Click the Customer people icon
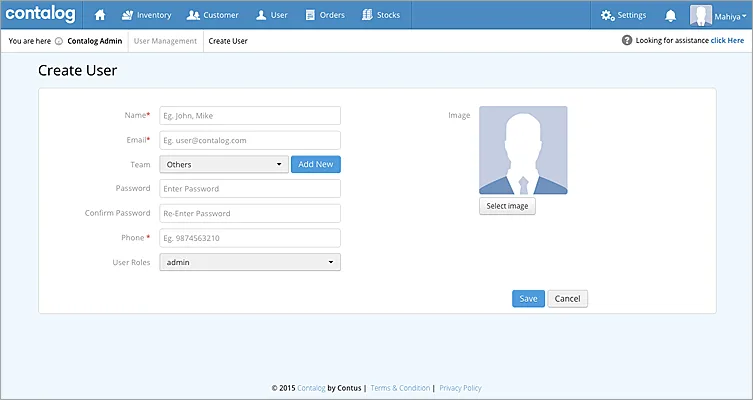 (193, 15)
